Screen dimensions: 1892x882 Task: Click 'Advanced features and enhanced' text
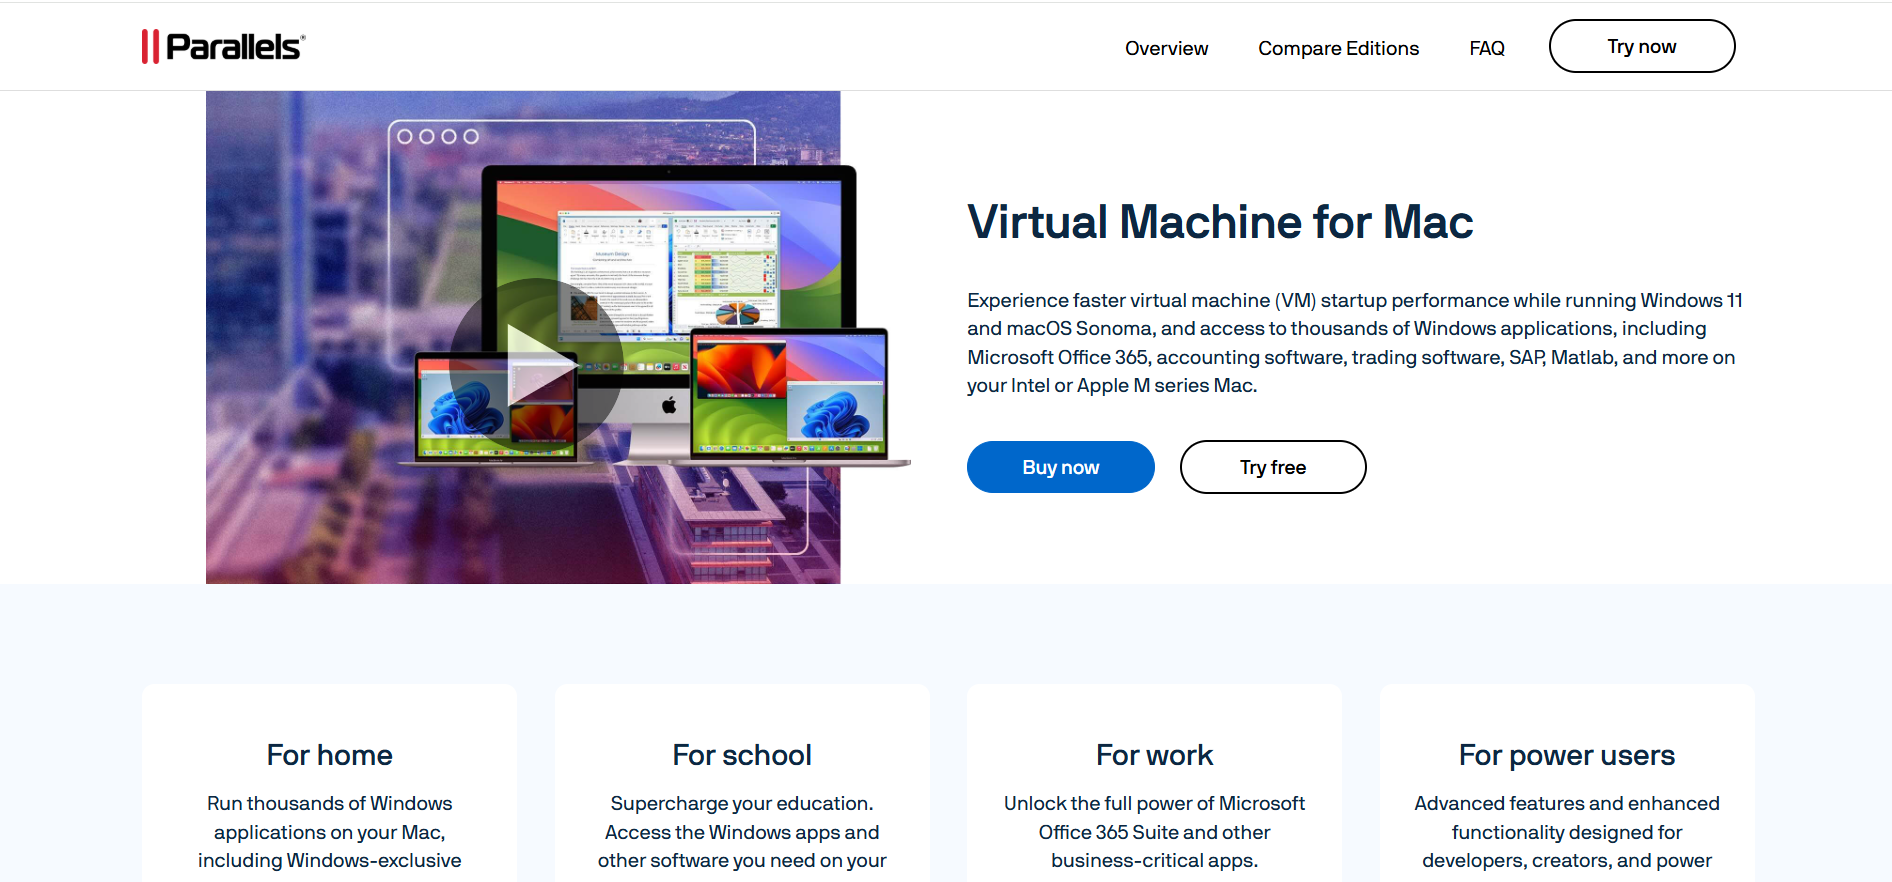click(x=1567, y=803)
